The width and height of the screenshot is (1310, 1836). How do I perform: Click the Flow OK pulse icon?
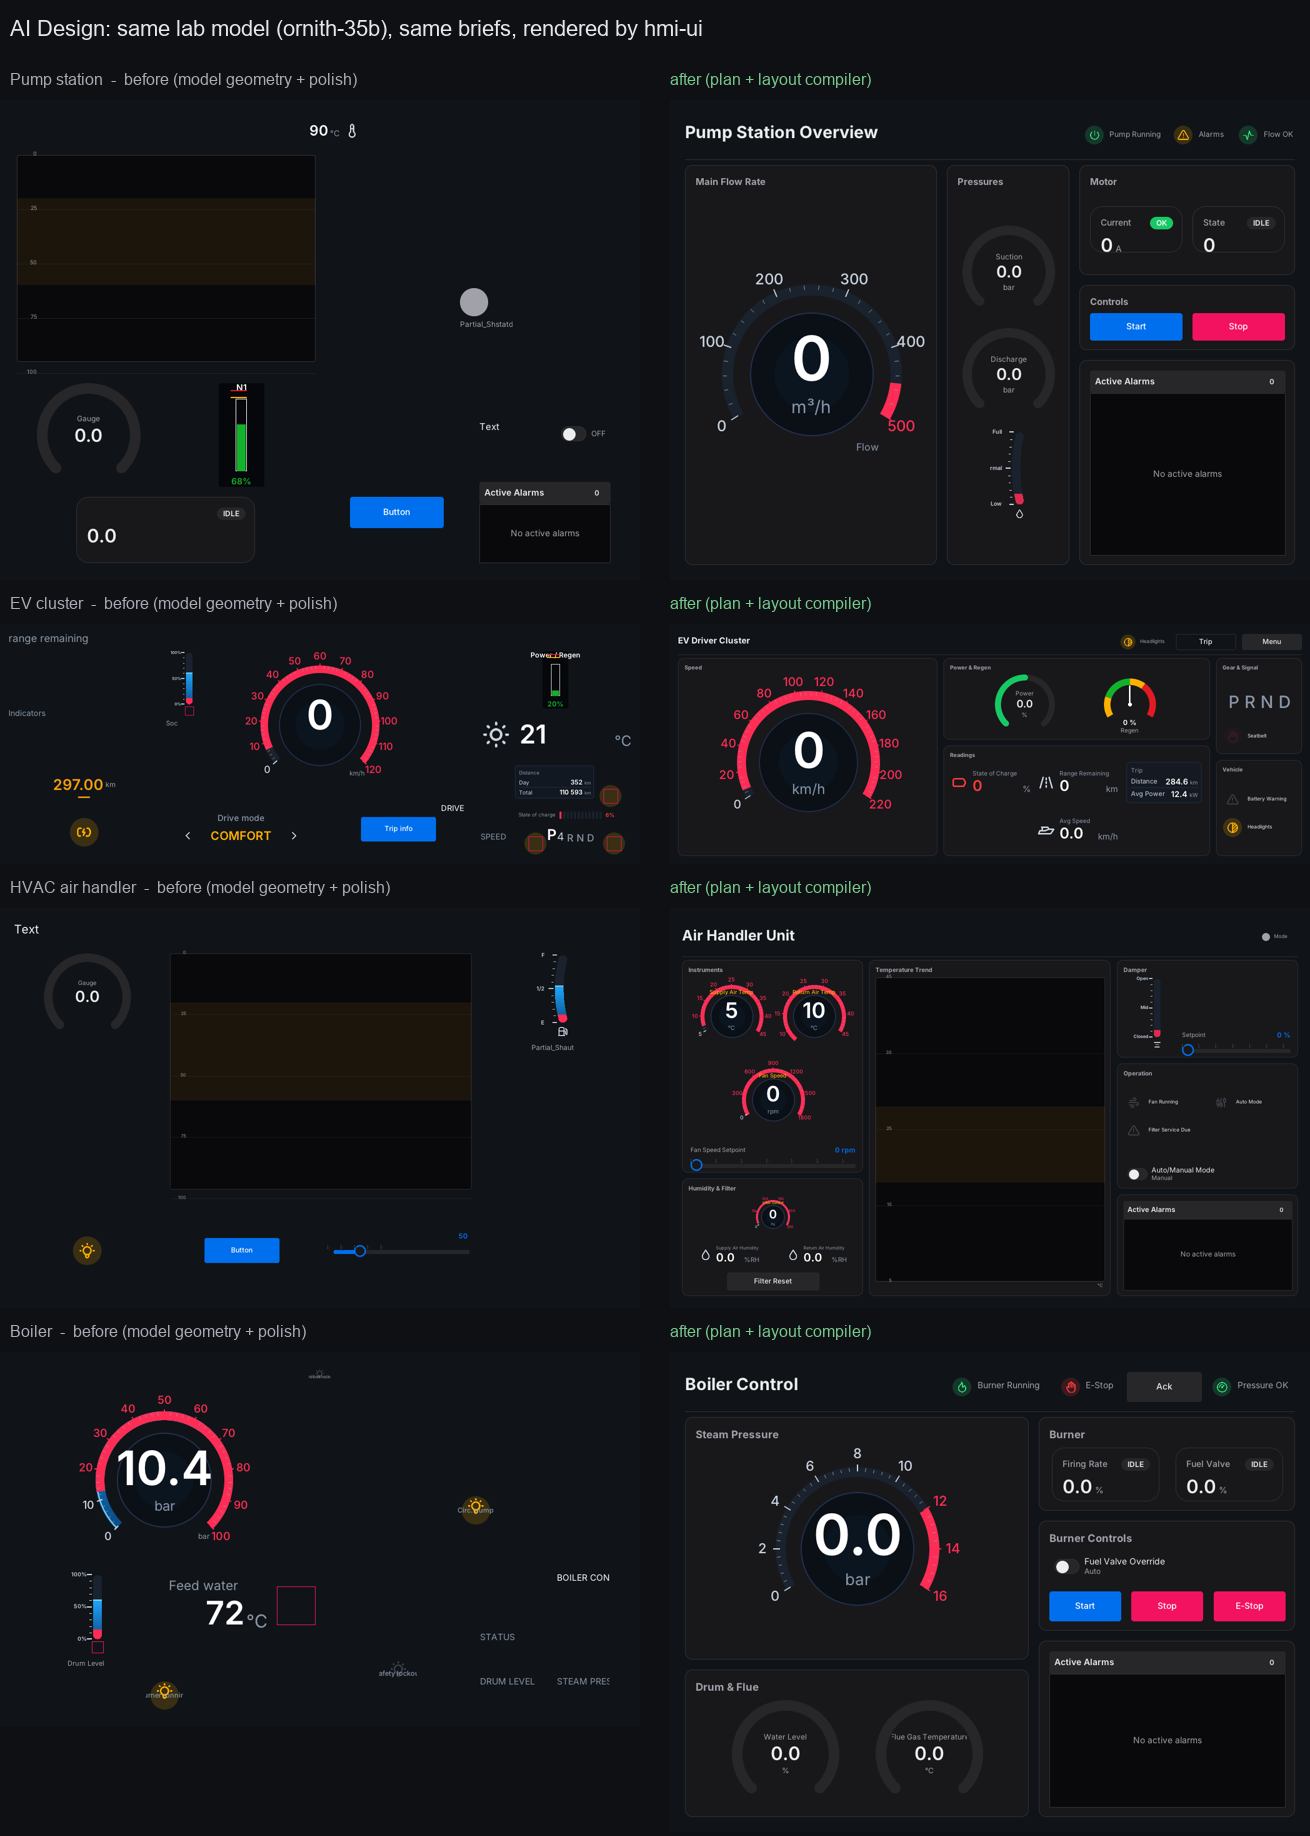coord(1248,135)
